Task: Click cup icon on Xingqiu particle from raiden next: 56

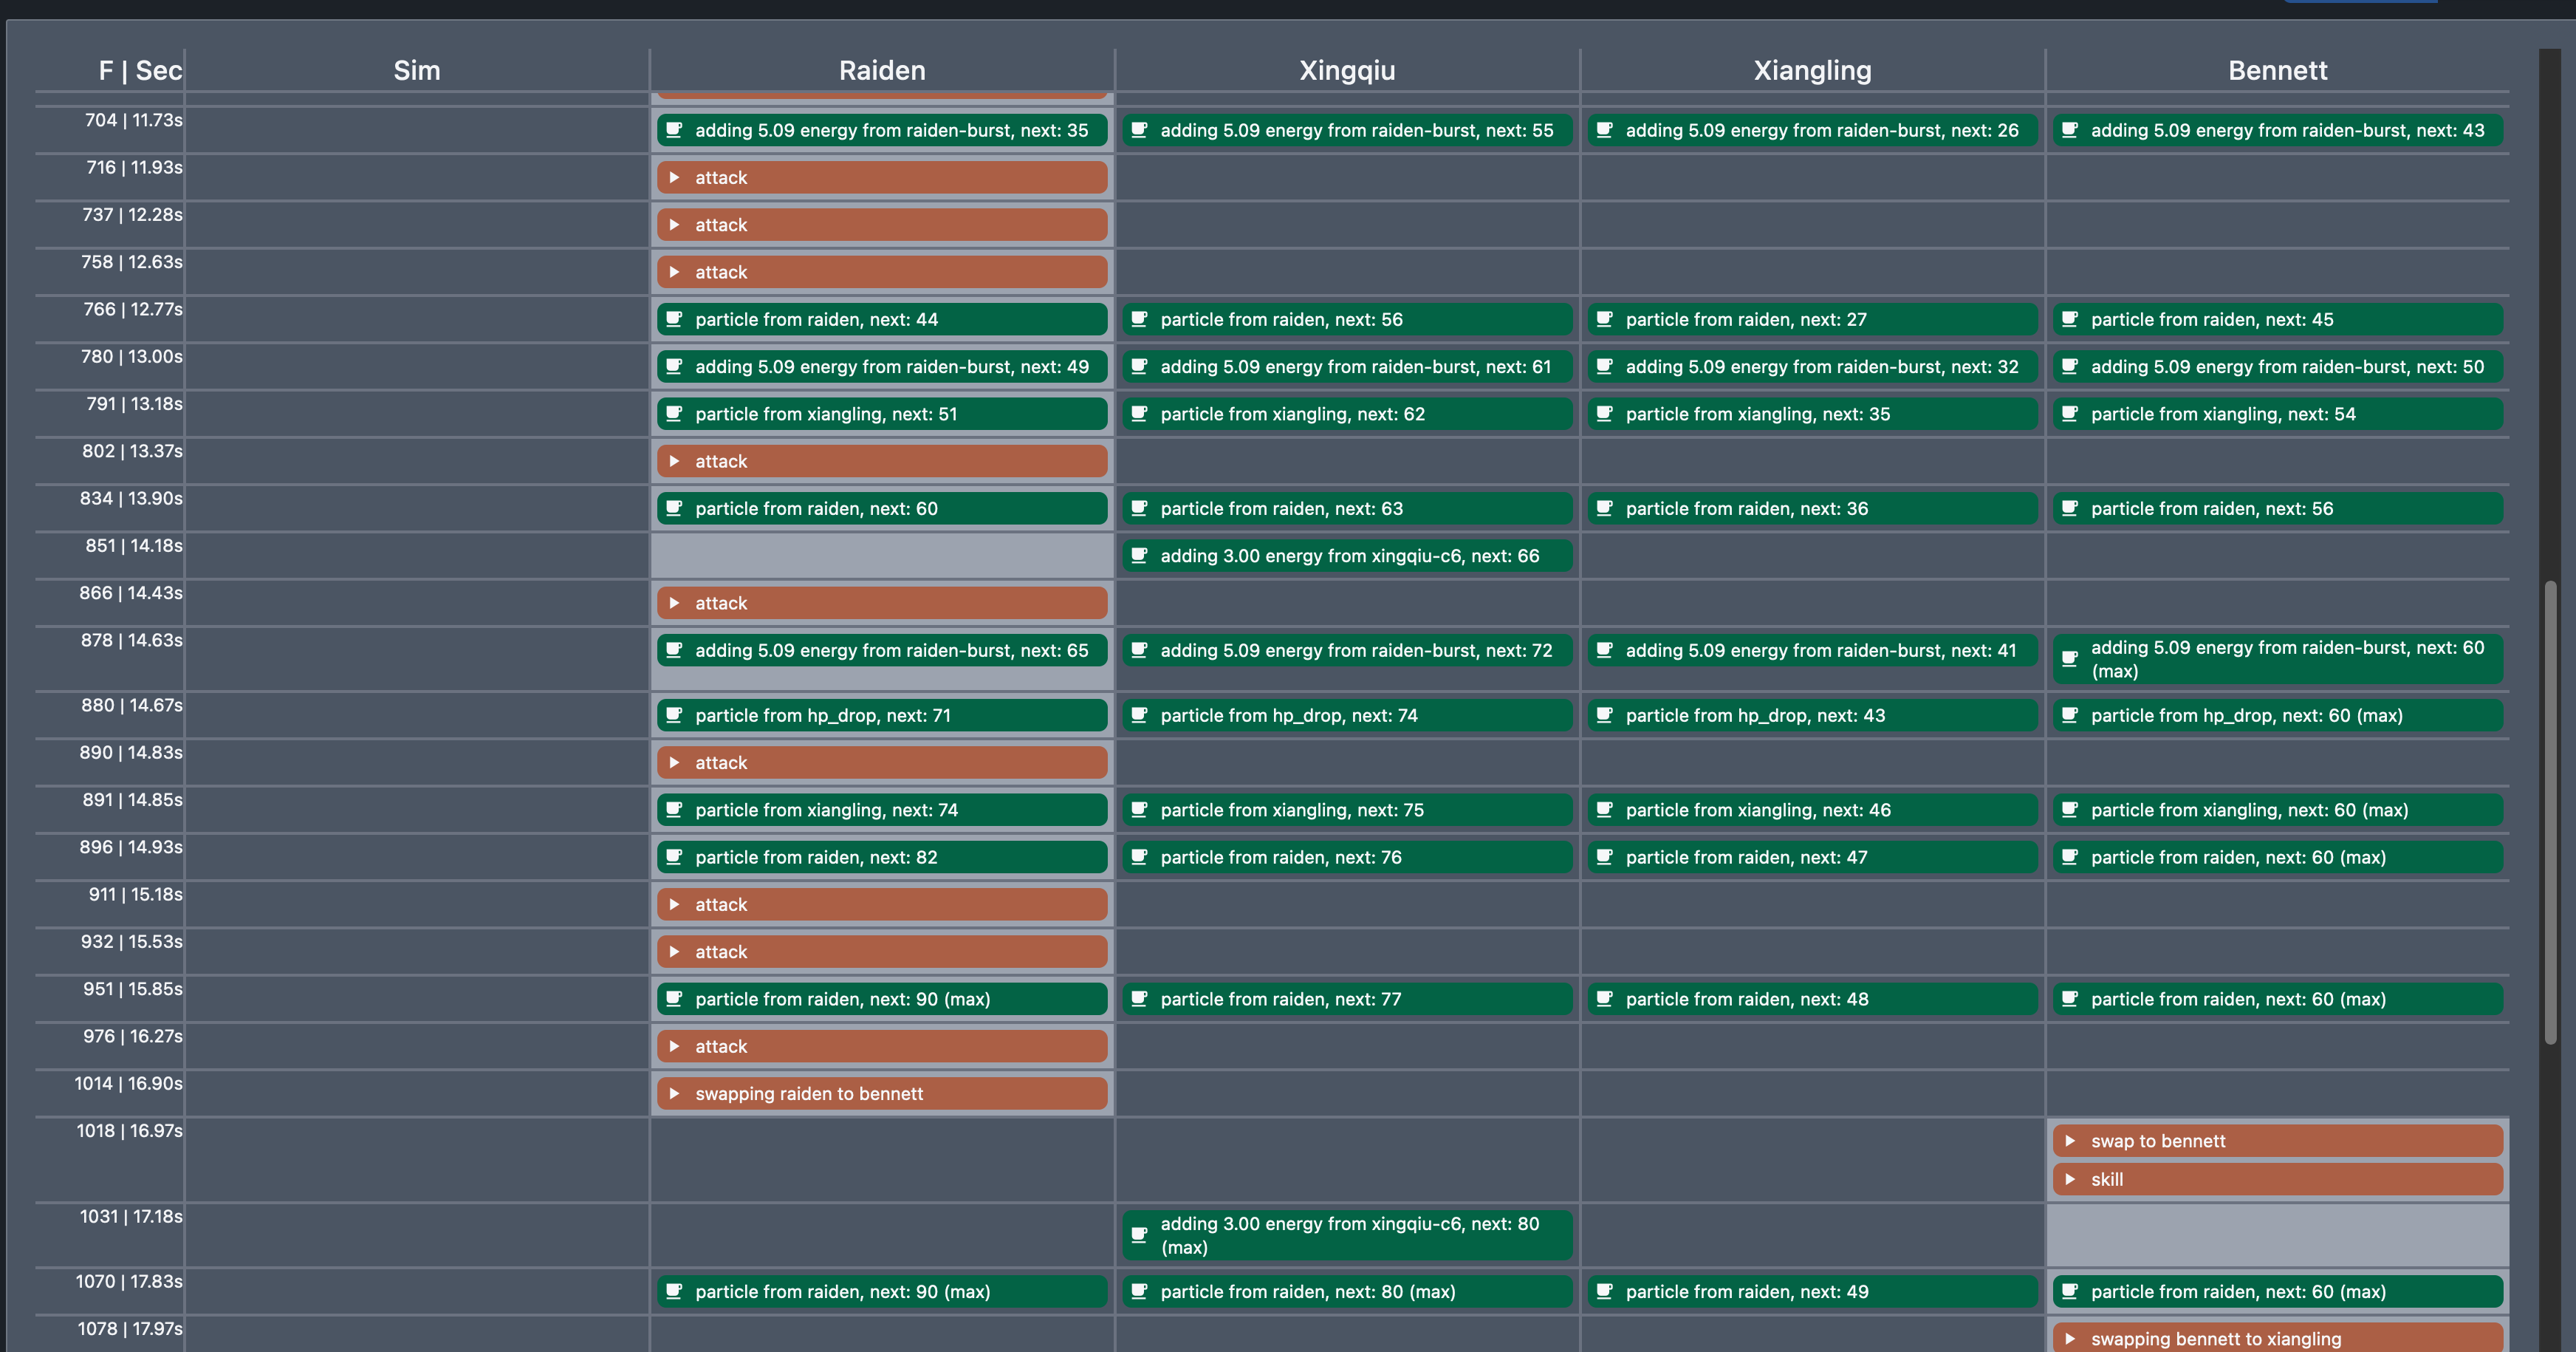Action: [x=1139, y=319]
